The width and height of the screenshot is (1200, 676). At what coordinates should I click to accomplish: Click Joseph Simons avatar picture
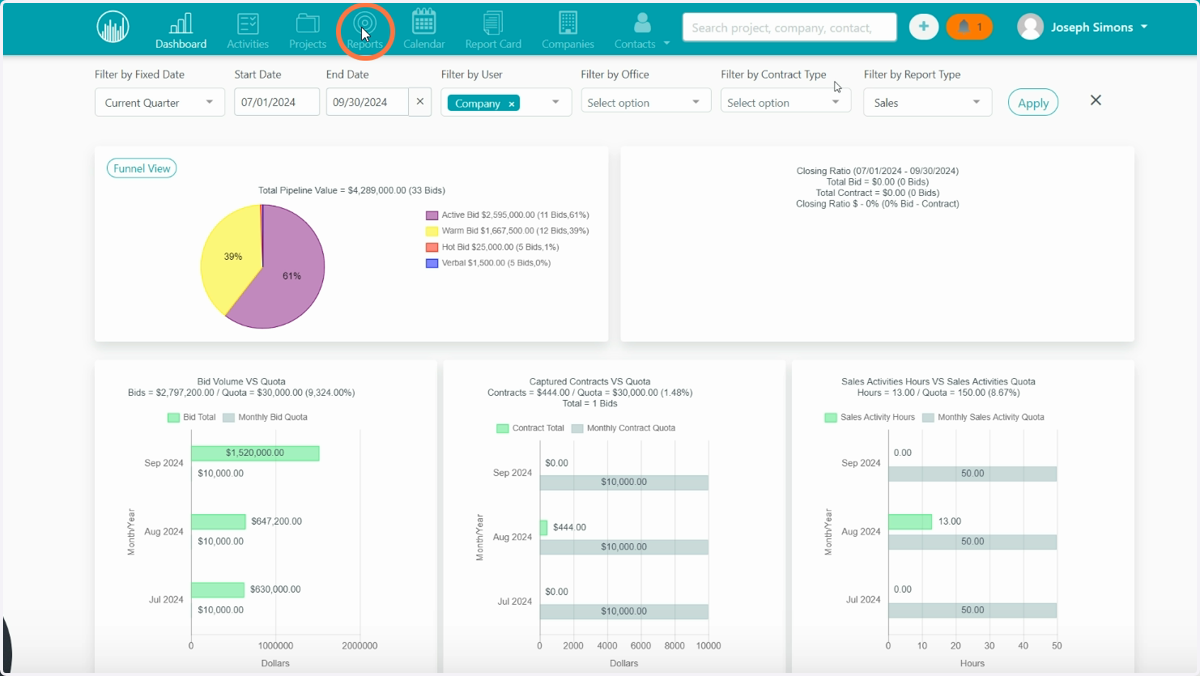click(x=1030, y=27)
